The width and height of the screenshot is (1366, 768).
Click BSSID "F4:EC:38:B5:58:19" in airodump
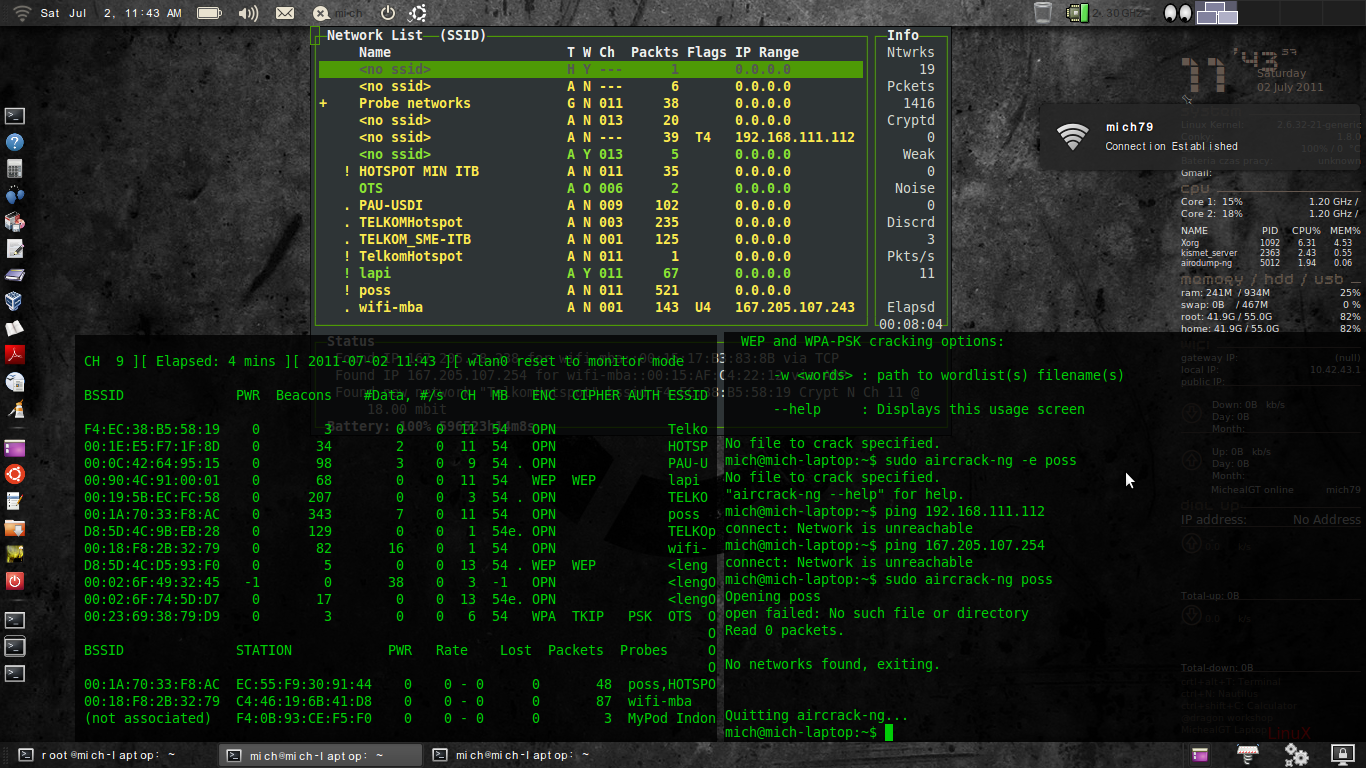pyautogui.click(x=152, y=429)
